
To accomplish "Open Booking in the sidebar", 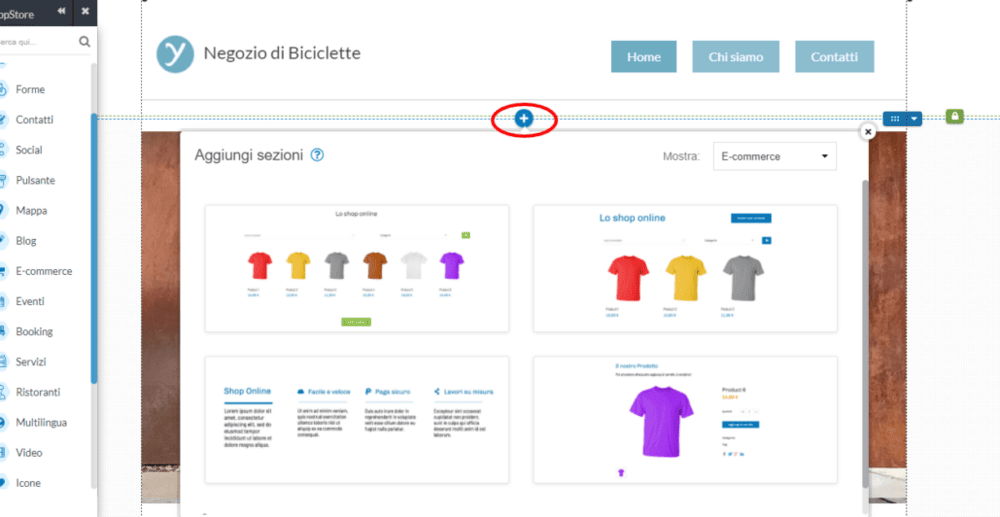I will click(34, 331).
